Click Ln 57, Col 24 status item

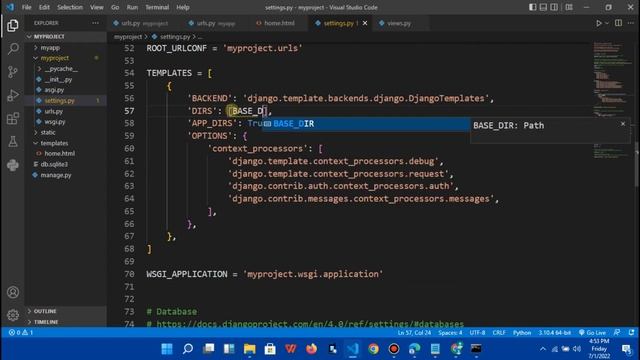tap(414, 333)
